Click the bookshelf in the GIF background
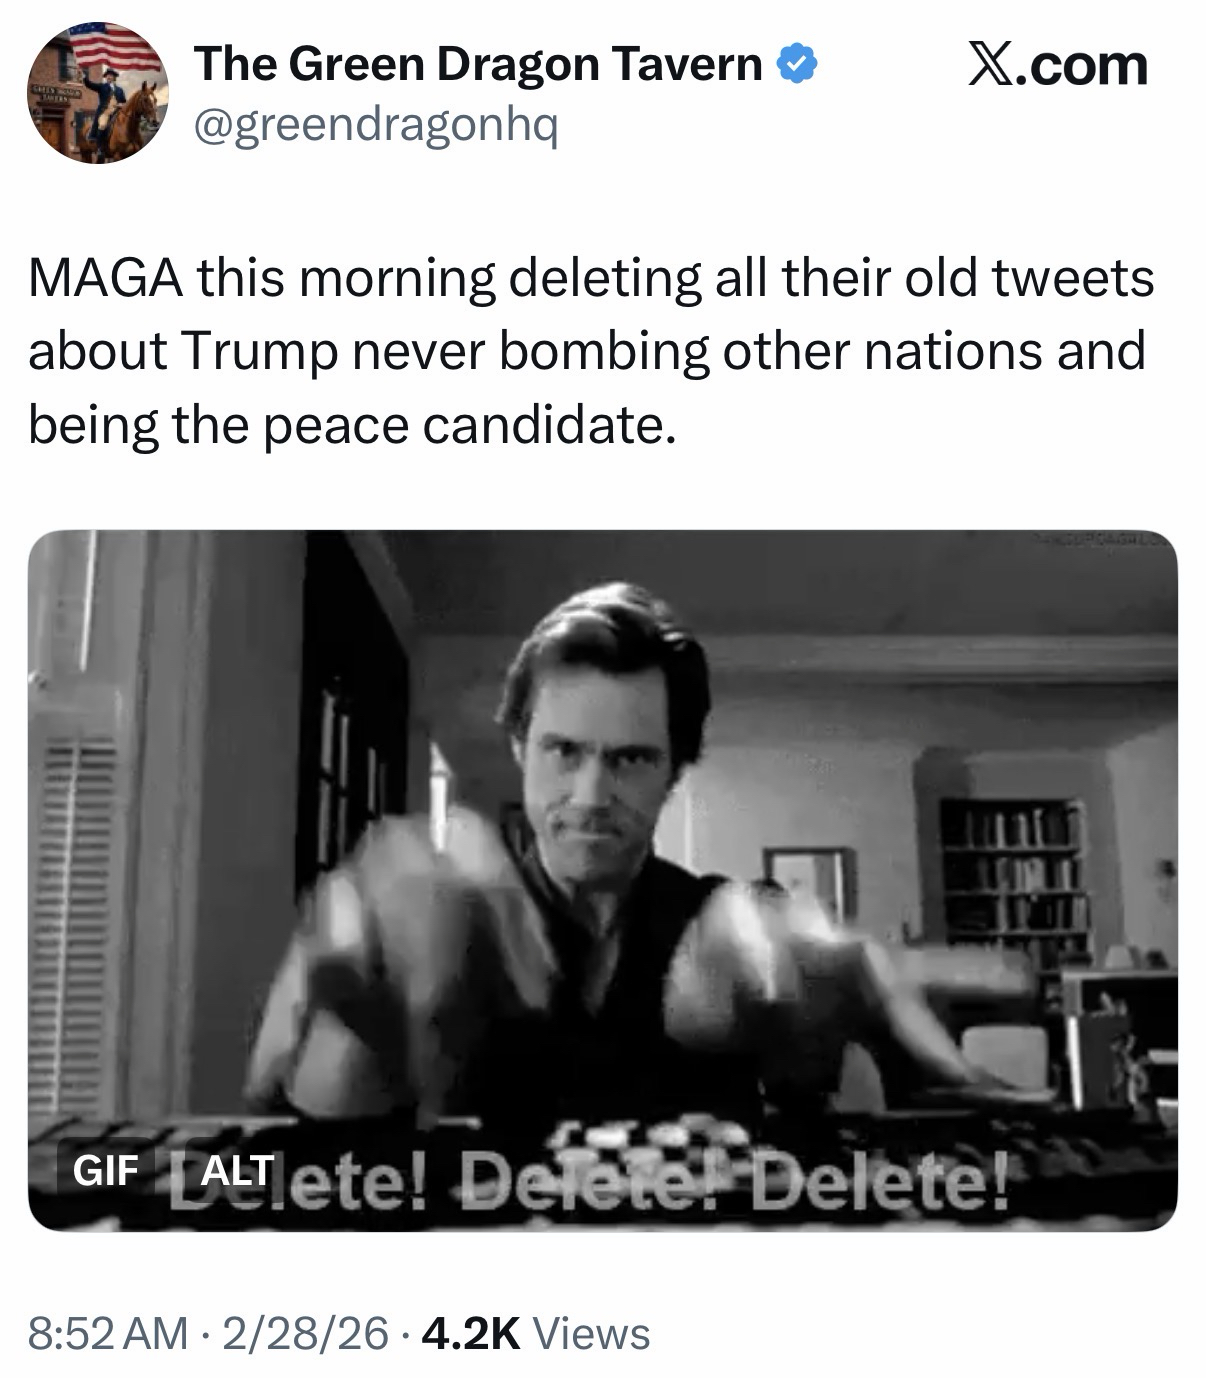1206x1378 pixels. click(x=1012, y=870)
